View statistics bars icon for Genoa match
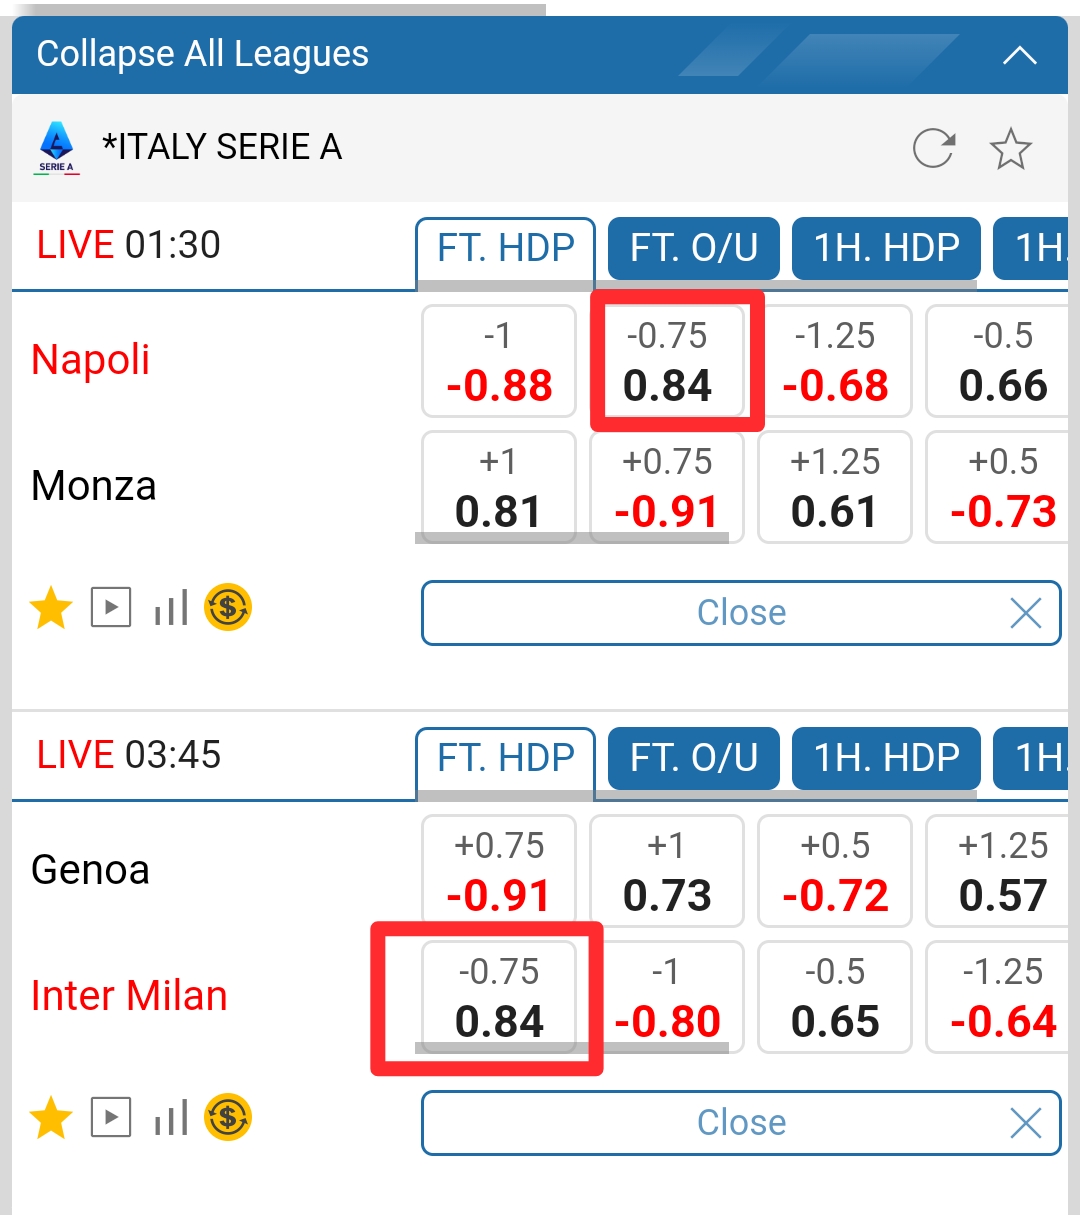The width and height of the screenshot is (1080, 1215). (x=171, y=1118)
